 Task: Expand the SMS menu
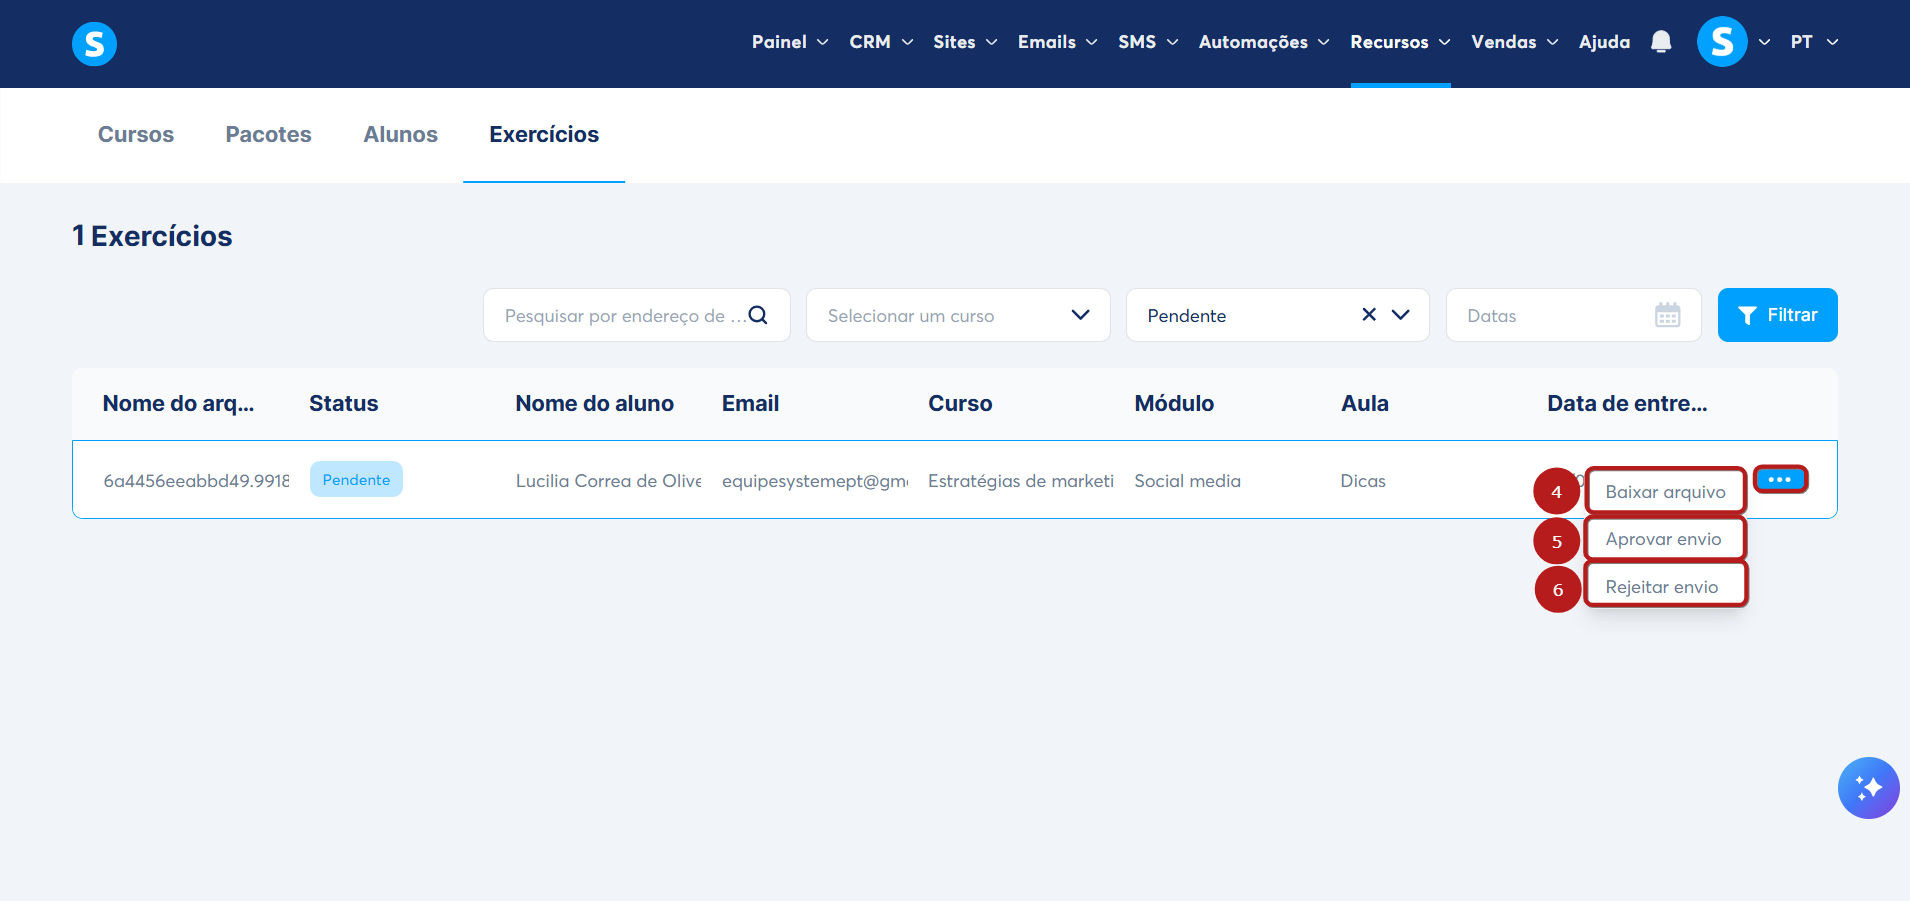[x=1148, y=42]
